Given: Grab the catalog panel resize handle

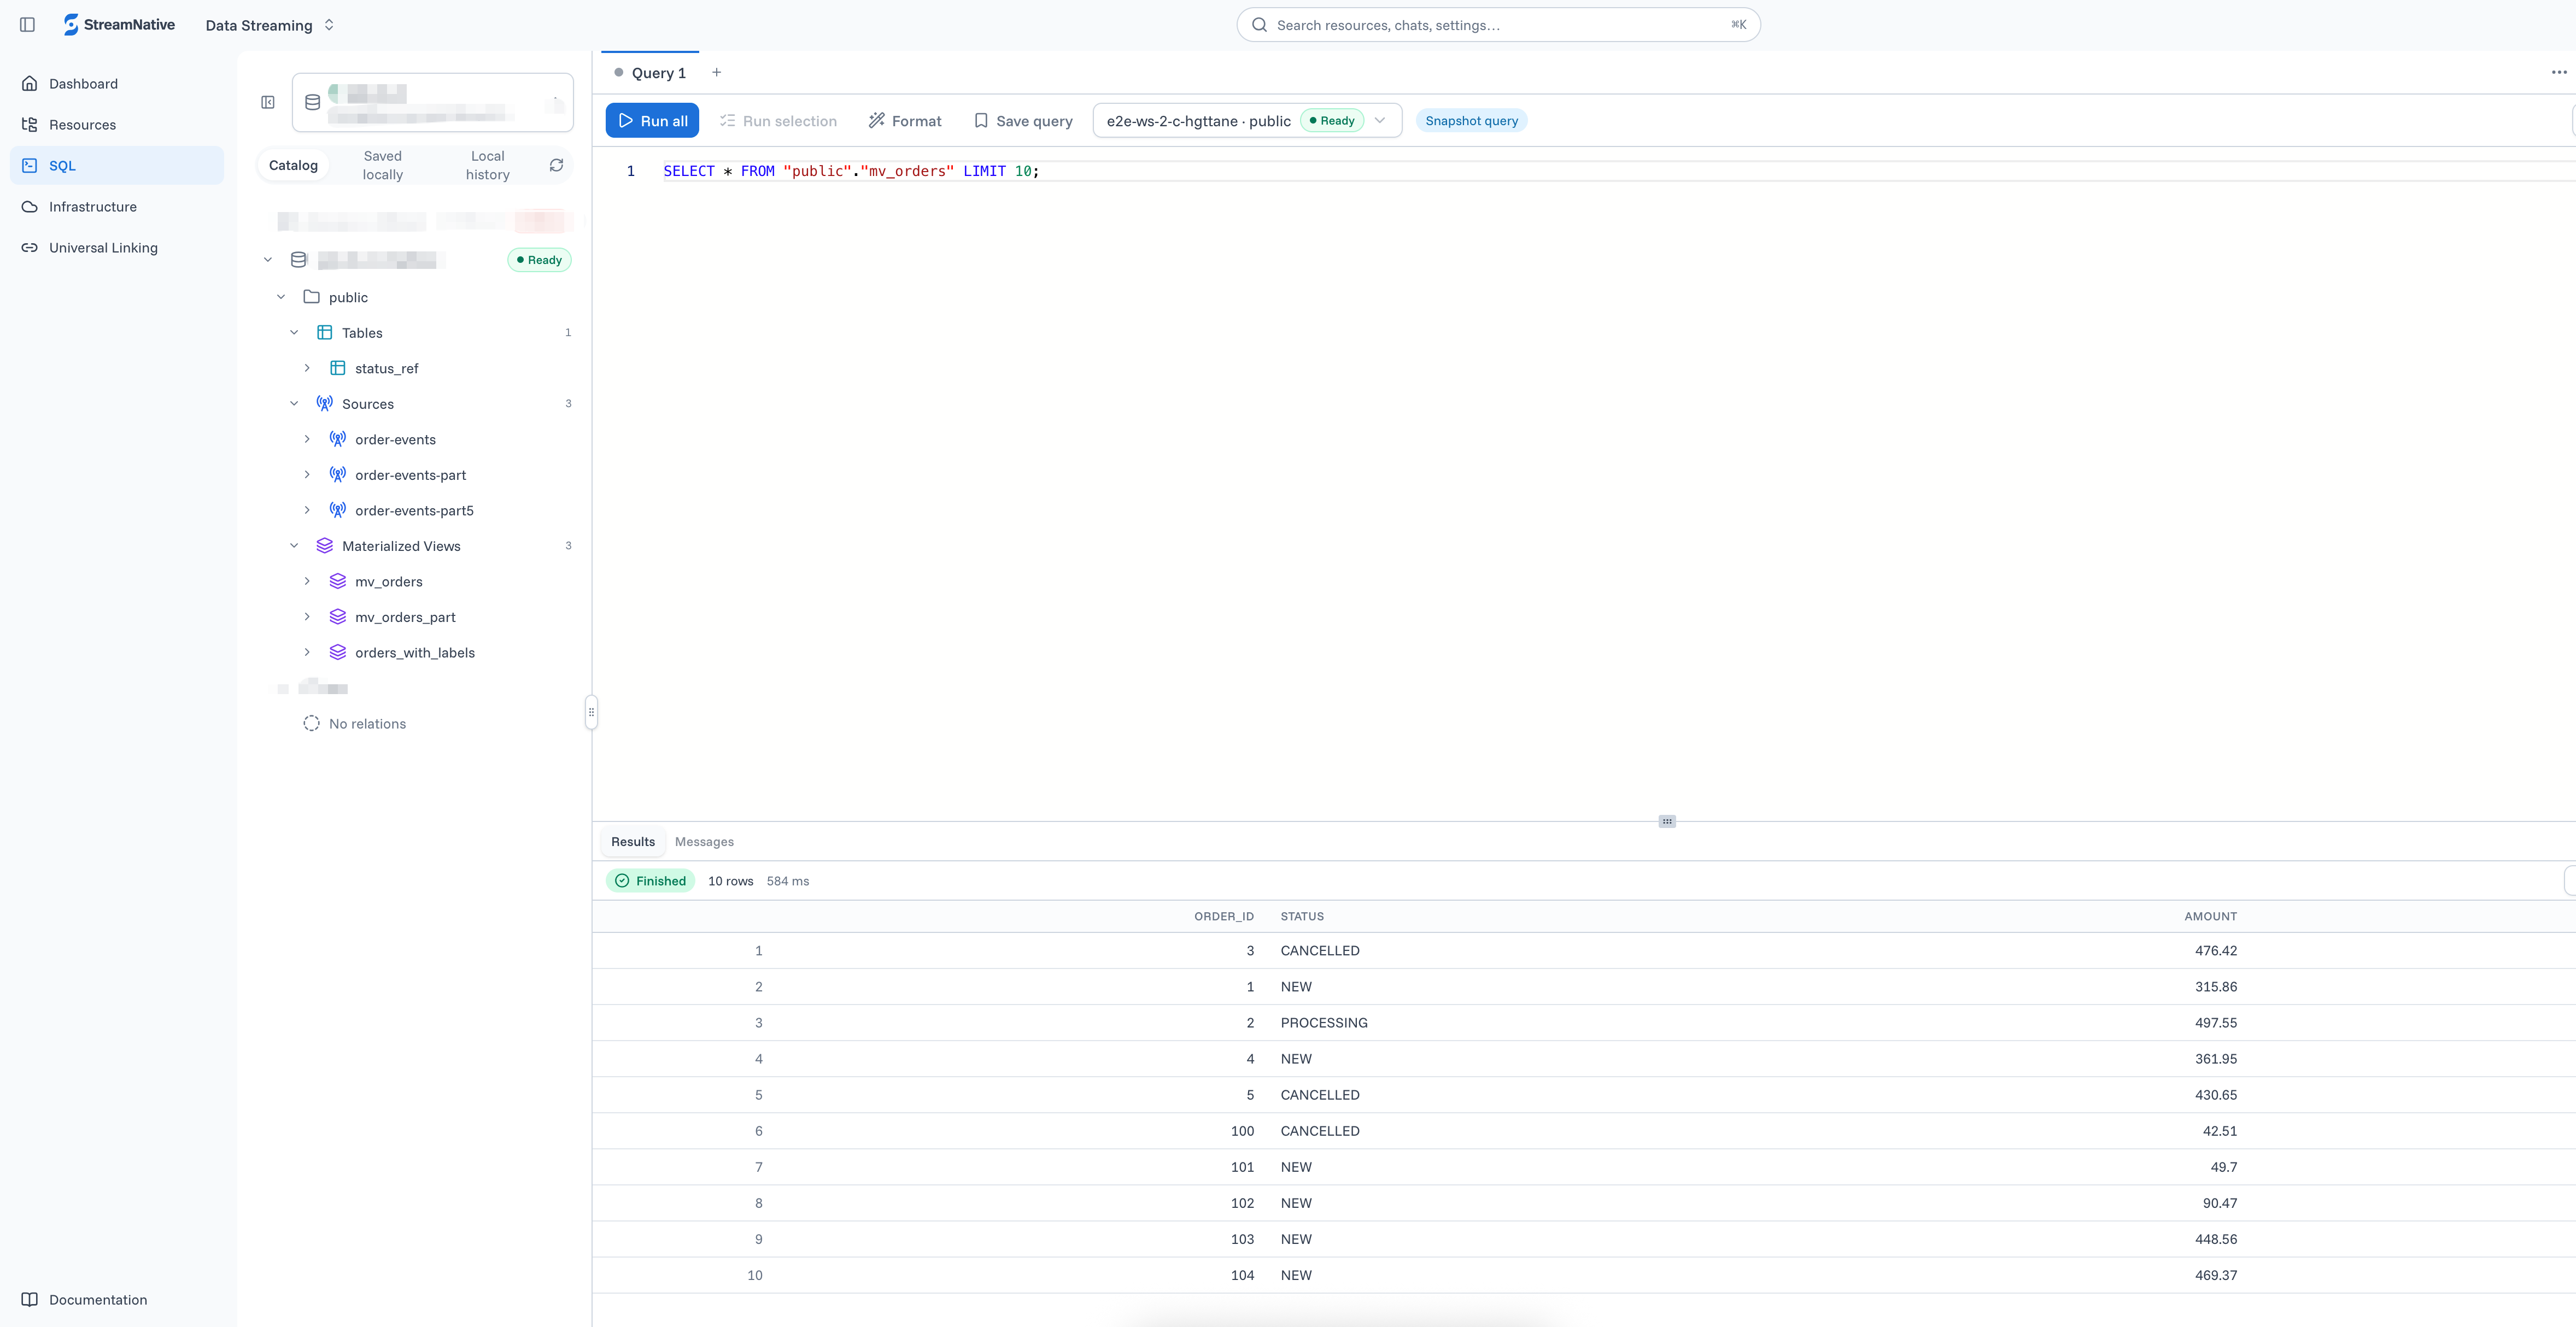Looking at the screenshot, I should (591, 712).
